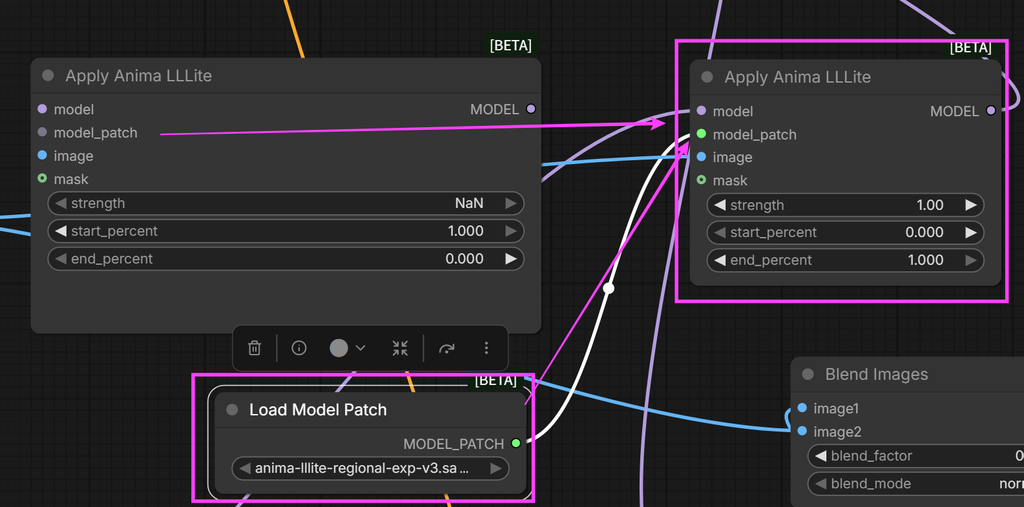Click image input socket on right LLLite node
Viewport: 1024px width, 507px height.
pos(701,157)
